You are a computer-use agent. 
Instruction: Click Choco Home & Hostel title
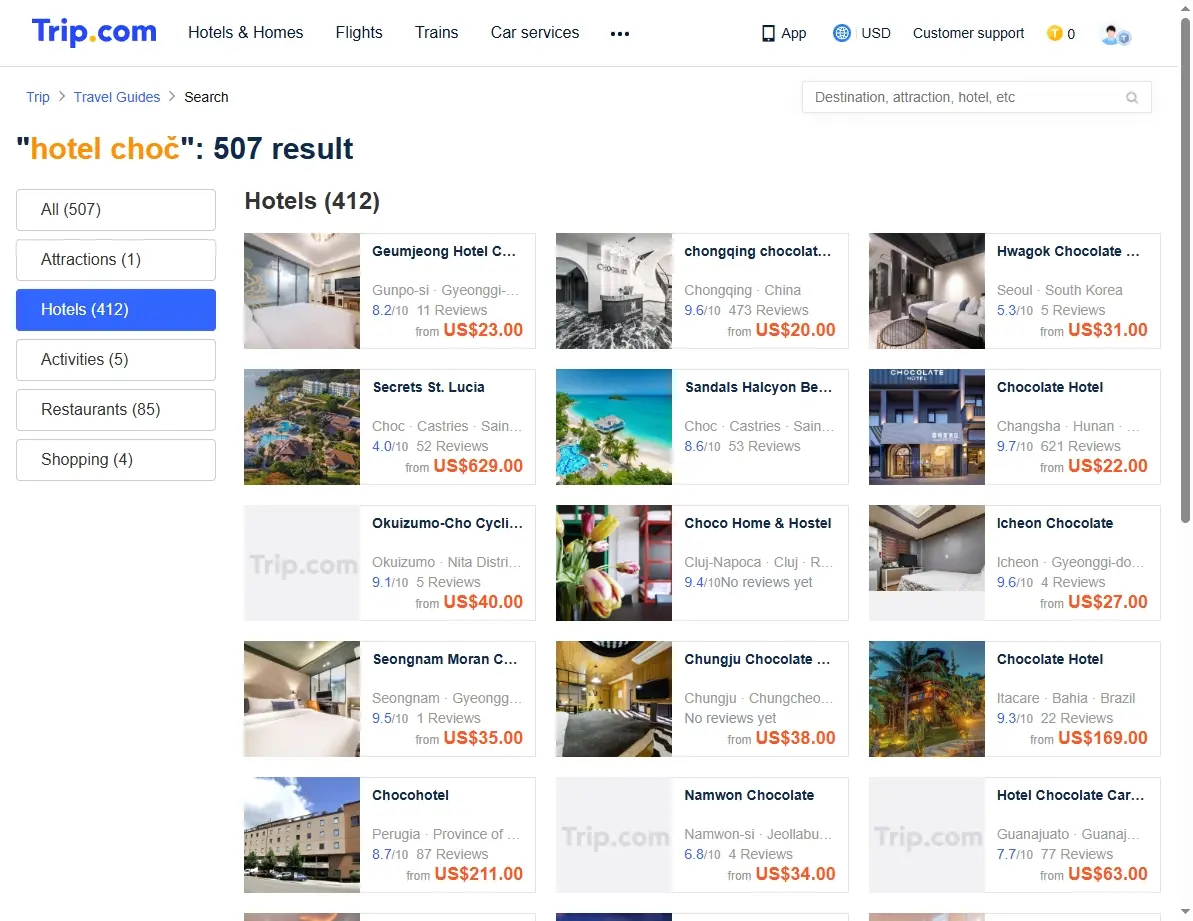point(758,523)
